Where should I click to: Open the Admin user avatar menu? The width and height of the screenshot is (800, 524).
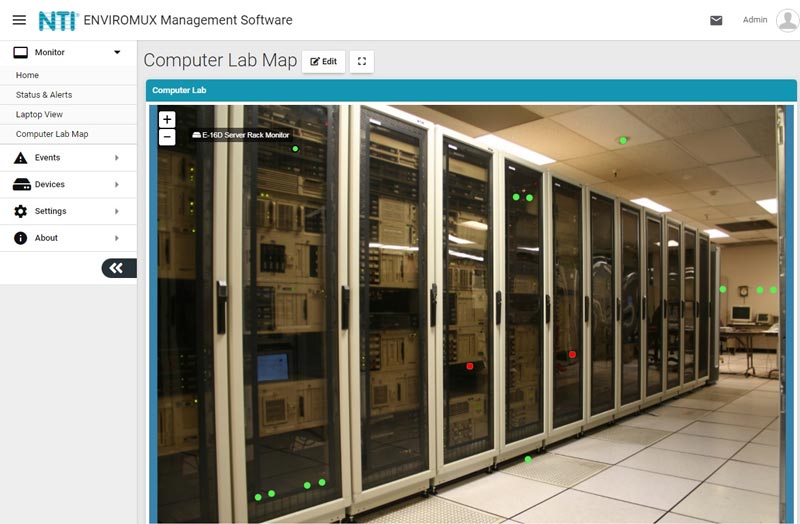[x=787, y=20]
